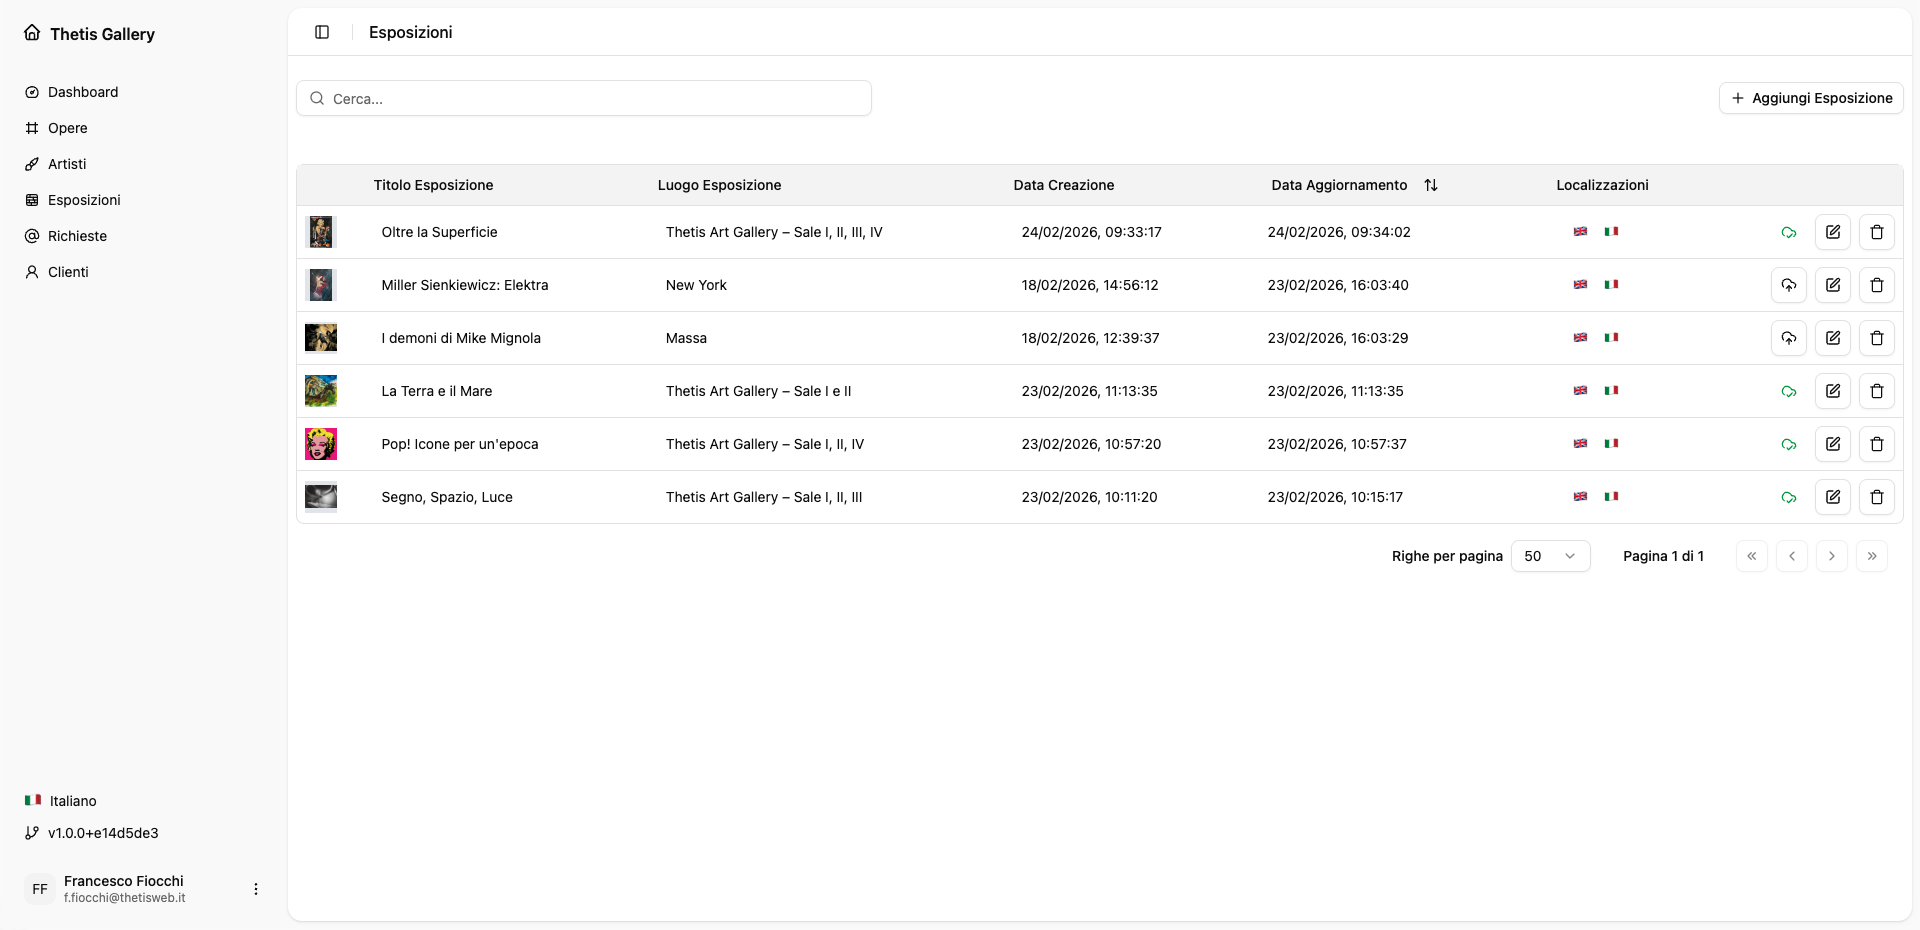This screenshot has height=930, width=1920.
Task: Go to Opere in the sidebar
Action: [x=67, y=128]
